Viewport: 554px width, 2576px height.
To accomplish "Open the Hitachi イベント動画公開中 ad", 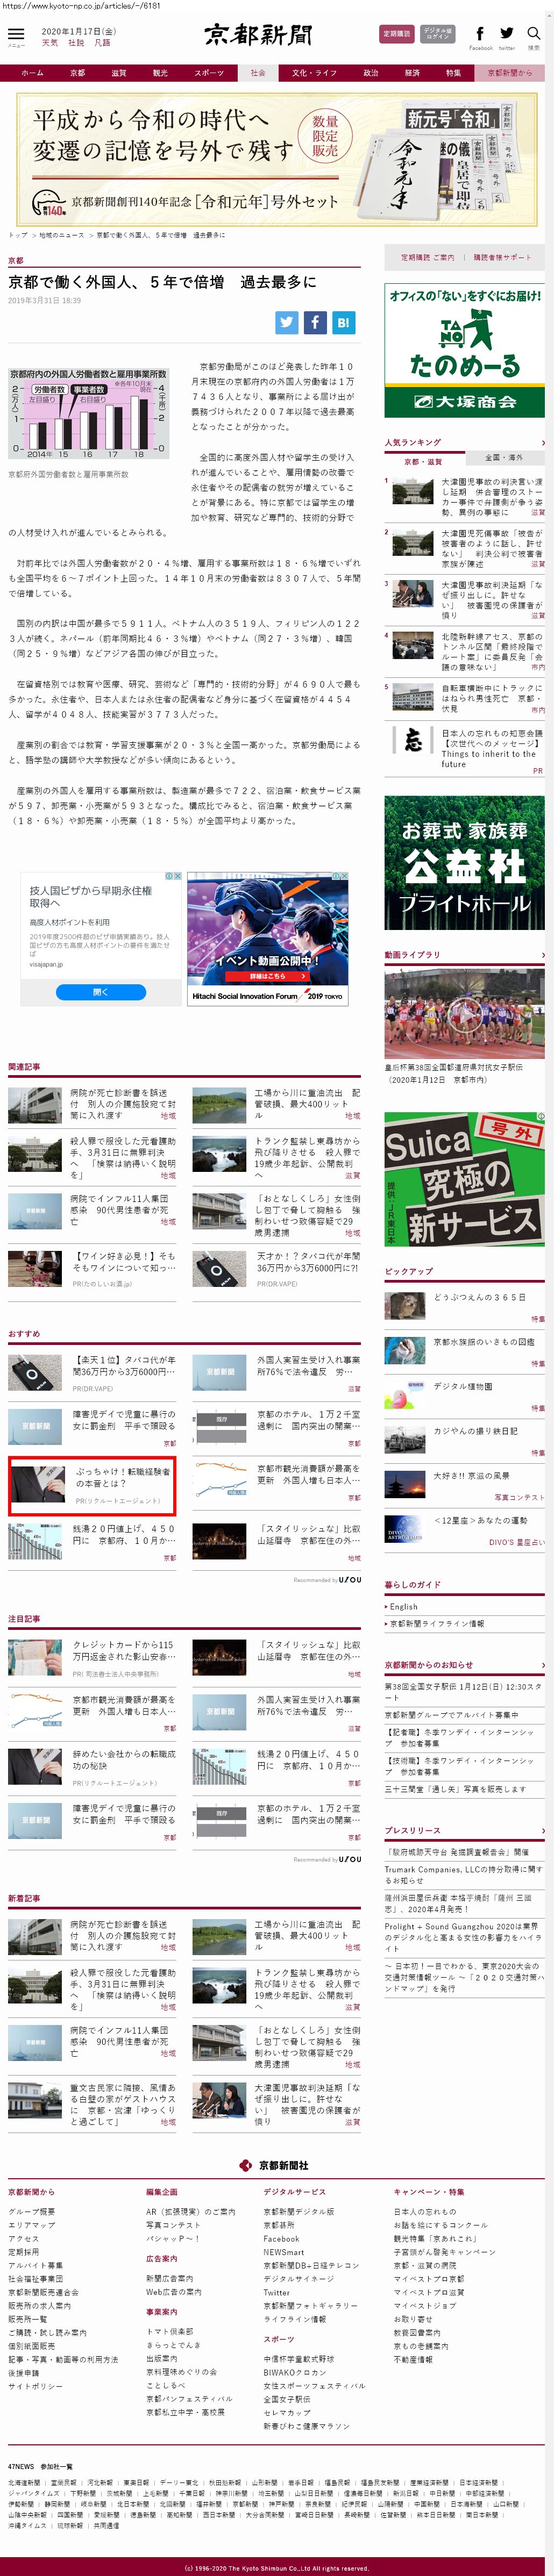I will pos(268,938).
